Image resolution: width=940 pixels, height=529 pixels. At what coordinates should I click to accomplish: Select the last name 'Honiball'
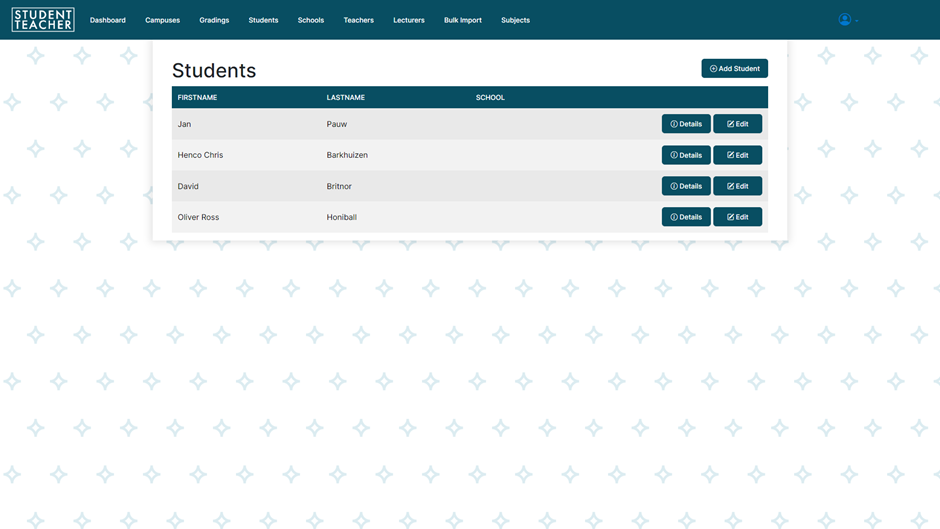341,217
